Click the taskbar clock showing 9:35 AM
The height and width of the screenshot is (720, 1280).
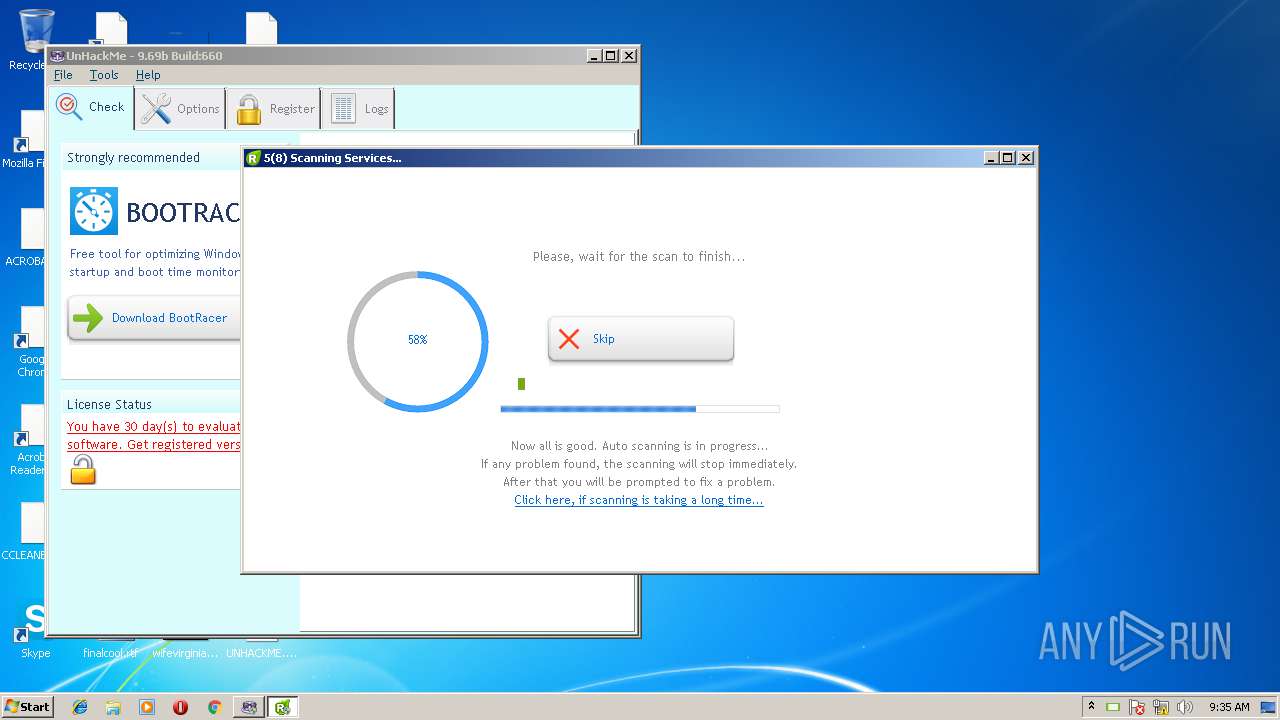(x=1229, y=707)
